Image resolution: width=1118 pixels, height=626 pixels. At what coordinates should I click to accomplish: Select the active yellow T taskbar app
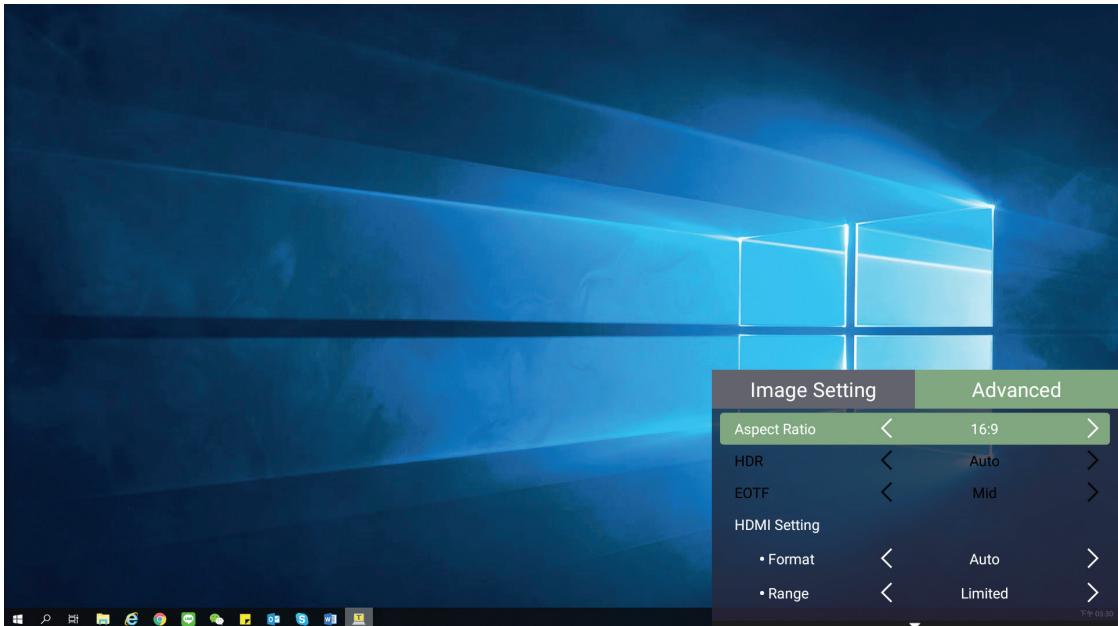359,617
